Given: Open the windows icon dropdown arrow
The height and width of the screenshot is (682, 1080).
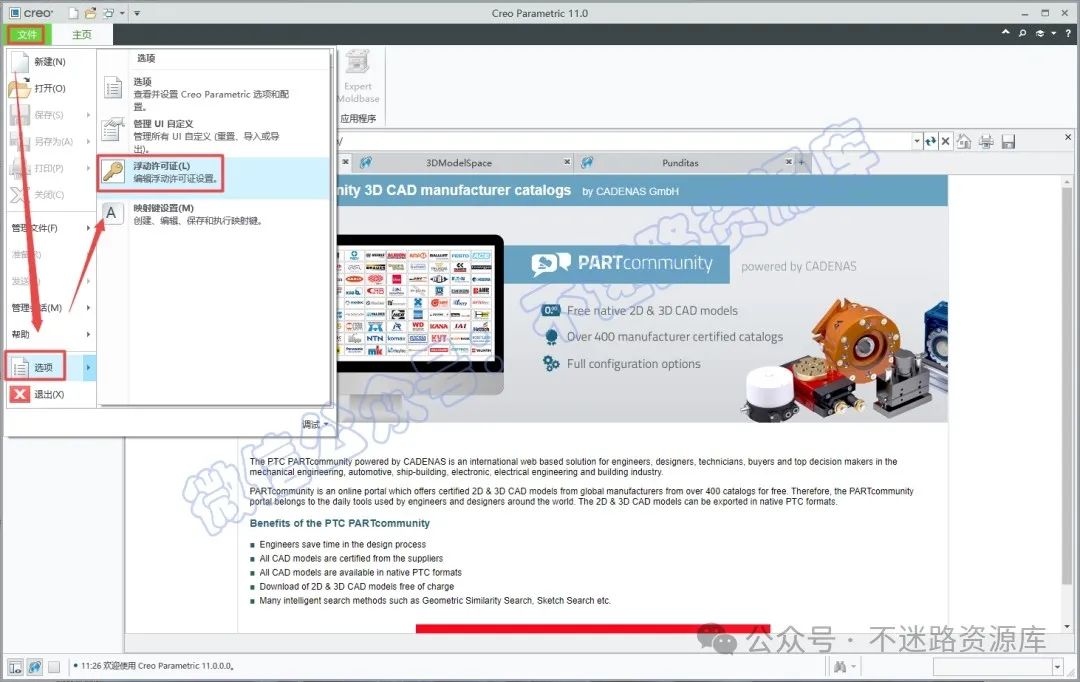Looking at the screenshot, I should (122, 13).
